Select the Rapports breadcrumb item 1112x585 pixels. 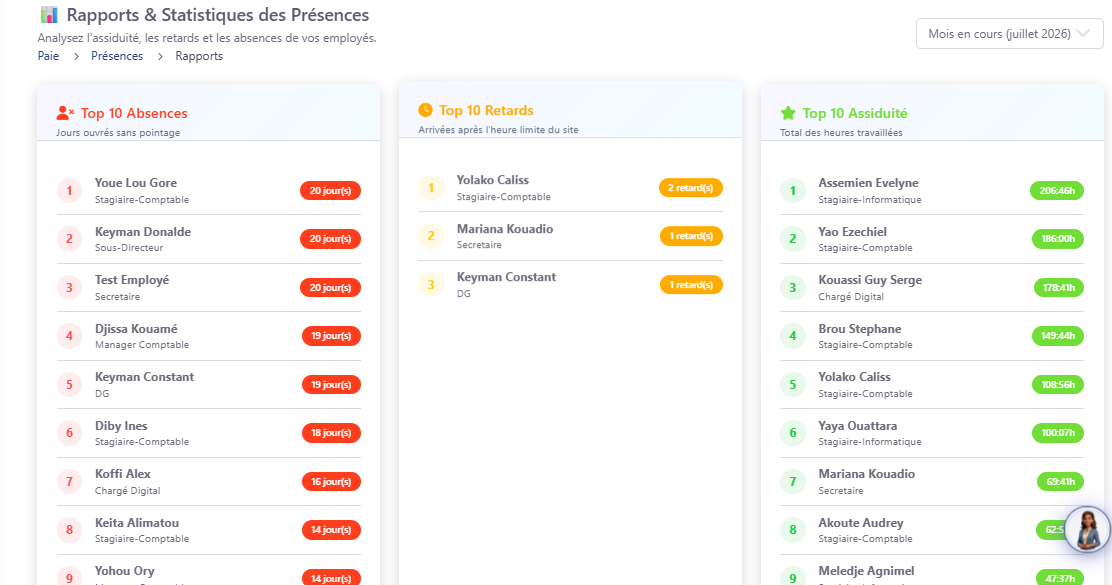199,56
